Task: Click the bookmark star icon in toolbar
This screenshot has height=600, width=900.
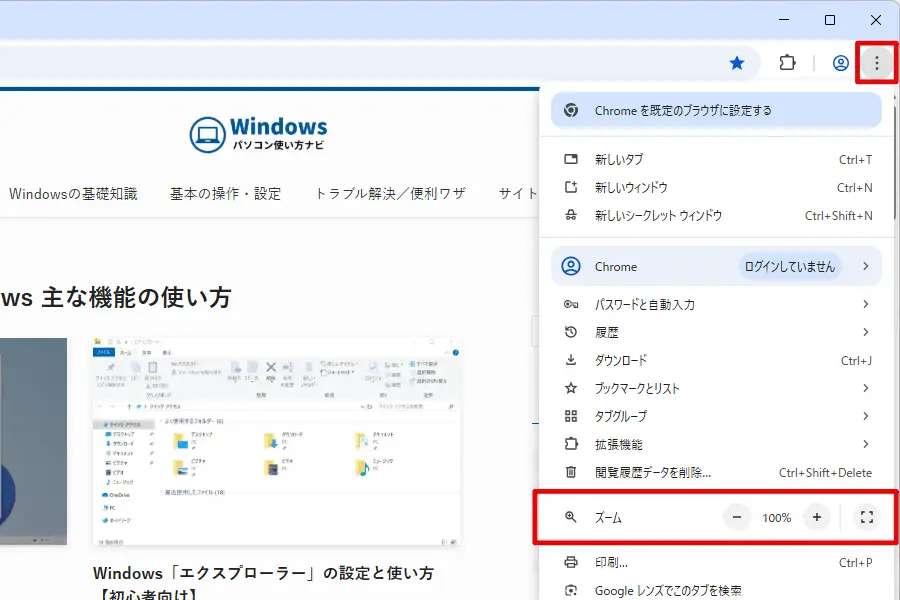Action: point(737,62)
